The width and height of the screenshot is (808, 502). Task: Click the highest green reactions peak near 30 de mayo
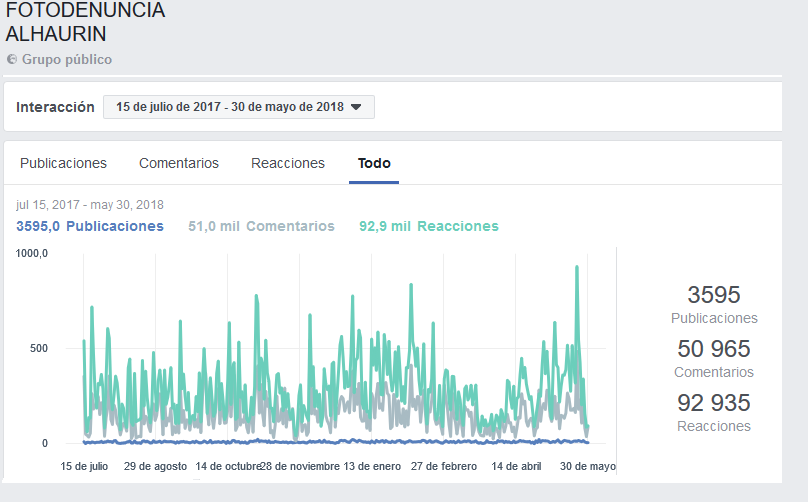[577, 267]
